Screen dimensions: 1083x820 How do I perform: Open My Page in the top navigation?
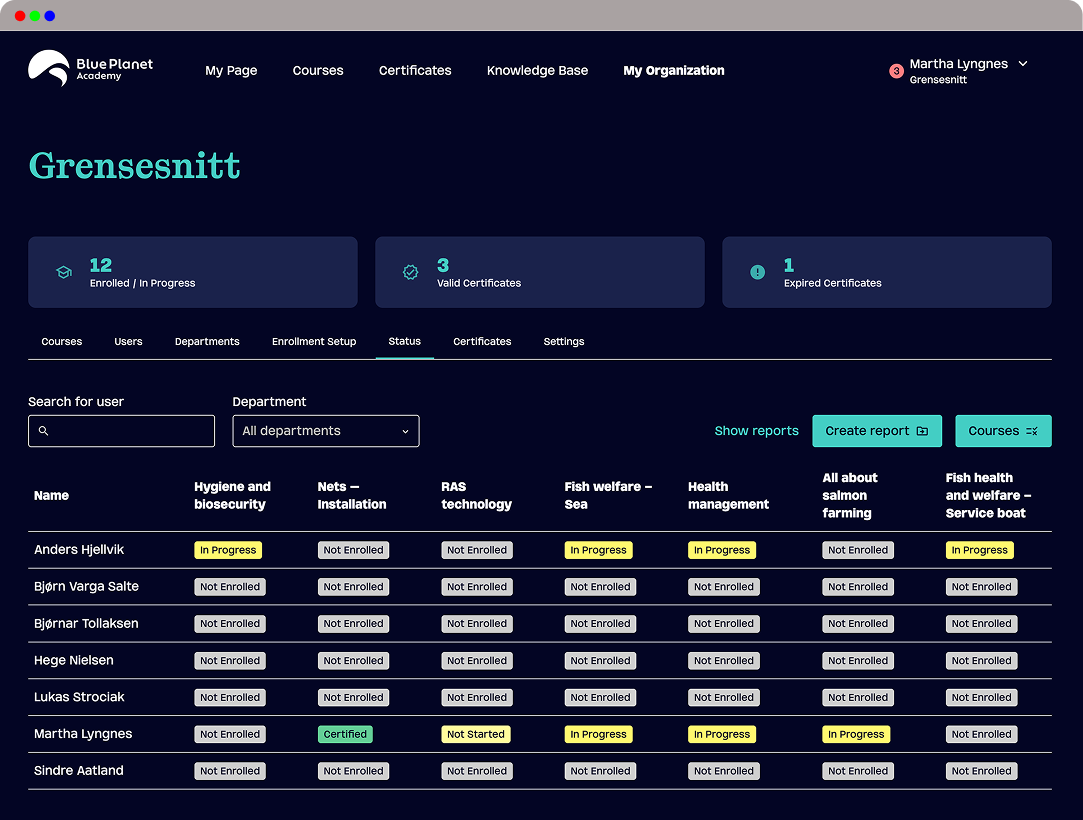click(x=231, y=70)
